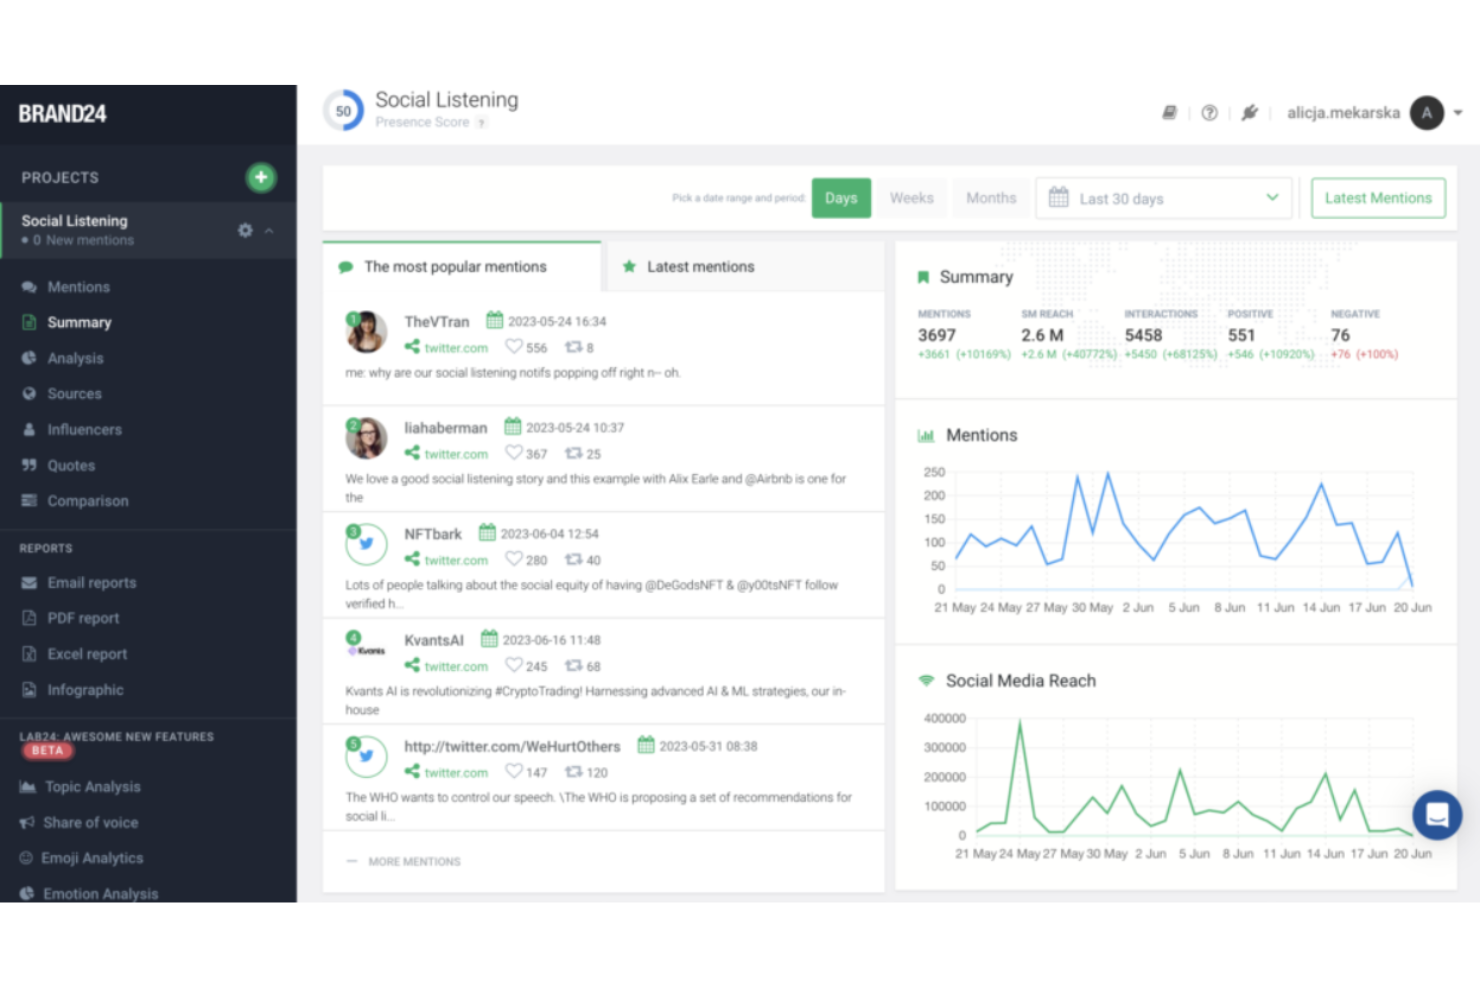Click the twitter.com link under liahaberman

456,454
